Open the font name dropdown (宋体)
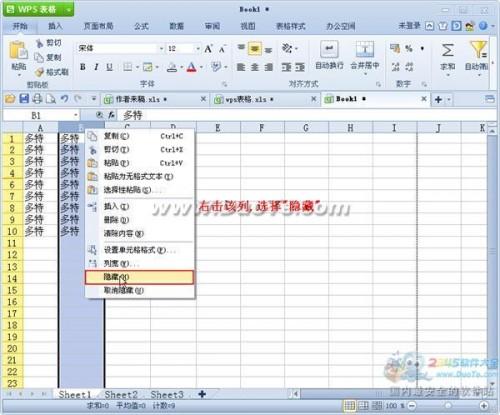500x415 pixels. pyautogui.click(x=161, y=49)
